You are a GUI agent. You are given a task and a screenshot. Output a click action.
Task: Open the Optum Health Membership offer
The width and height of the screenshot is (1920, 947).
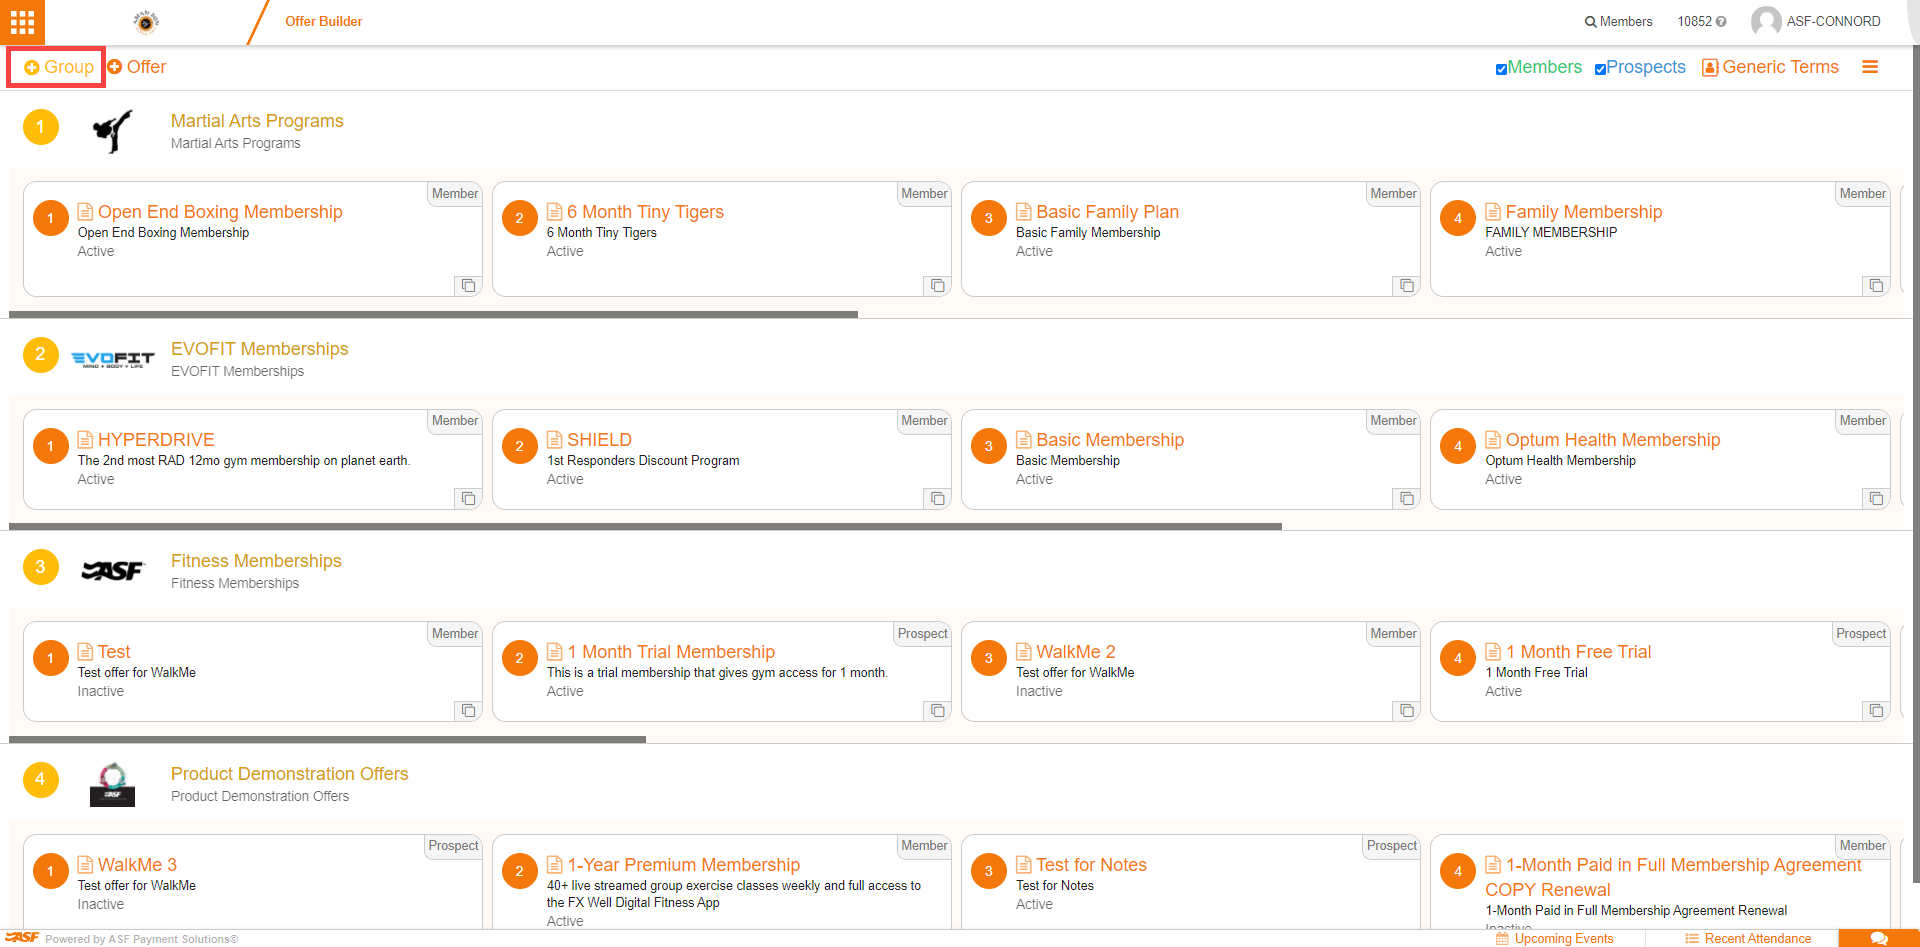(1612, 440)
